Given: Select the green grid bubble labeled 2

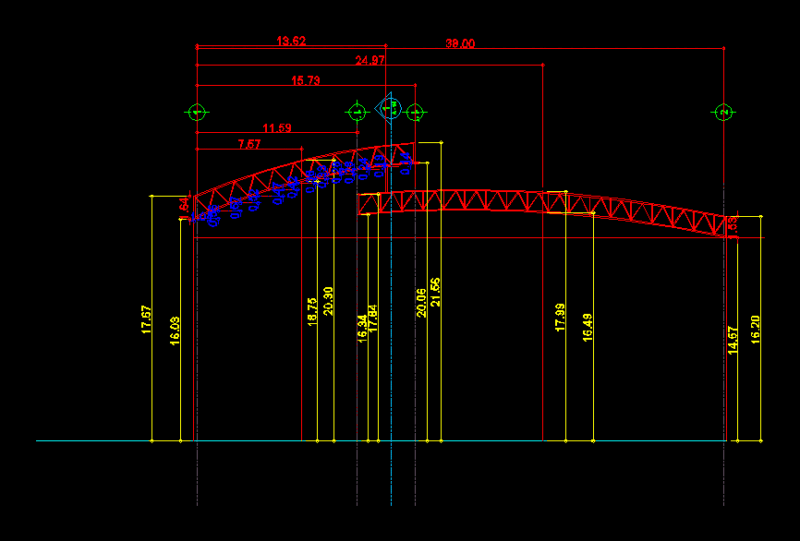Looking at the screenshot, I should [723, 113].
